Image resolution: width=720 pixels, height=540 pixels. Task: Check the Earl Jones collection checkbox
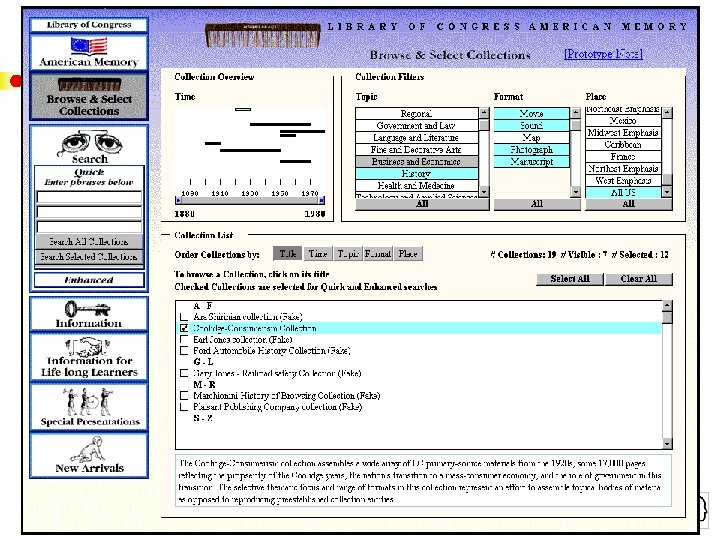click(x=184, y=339)
